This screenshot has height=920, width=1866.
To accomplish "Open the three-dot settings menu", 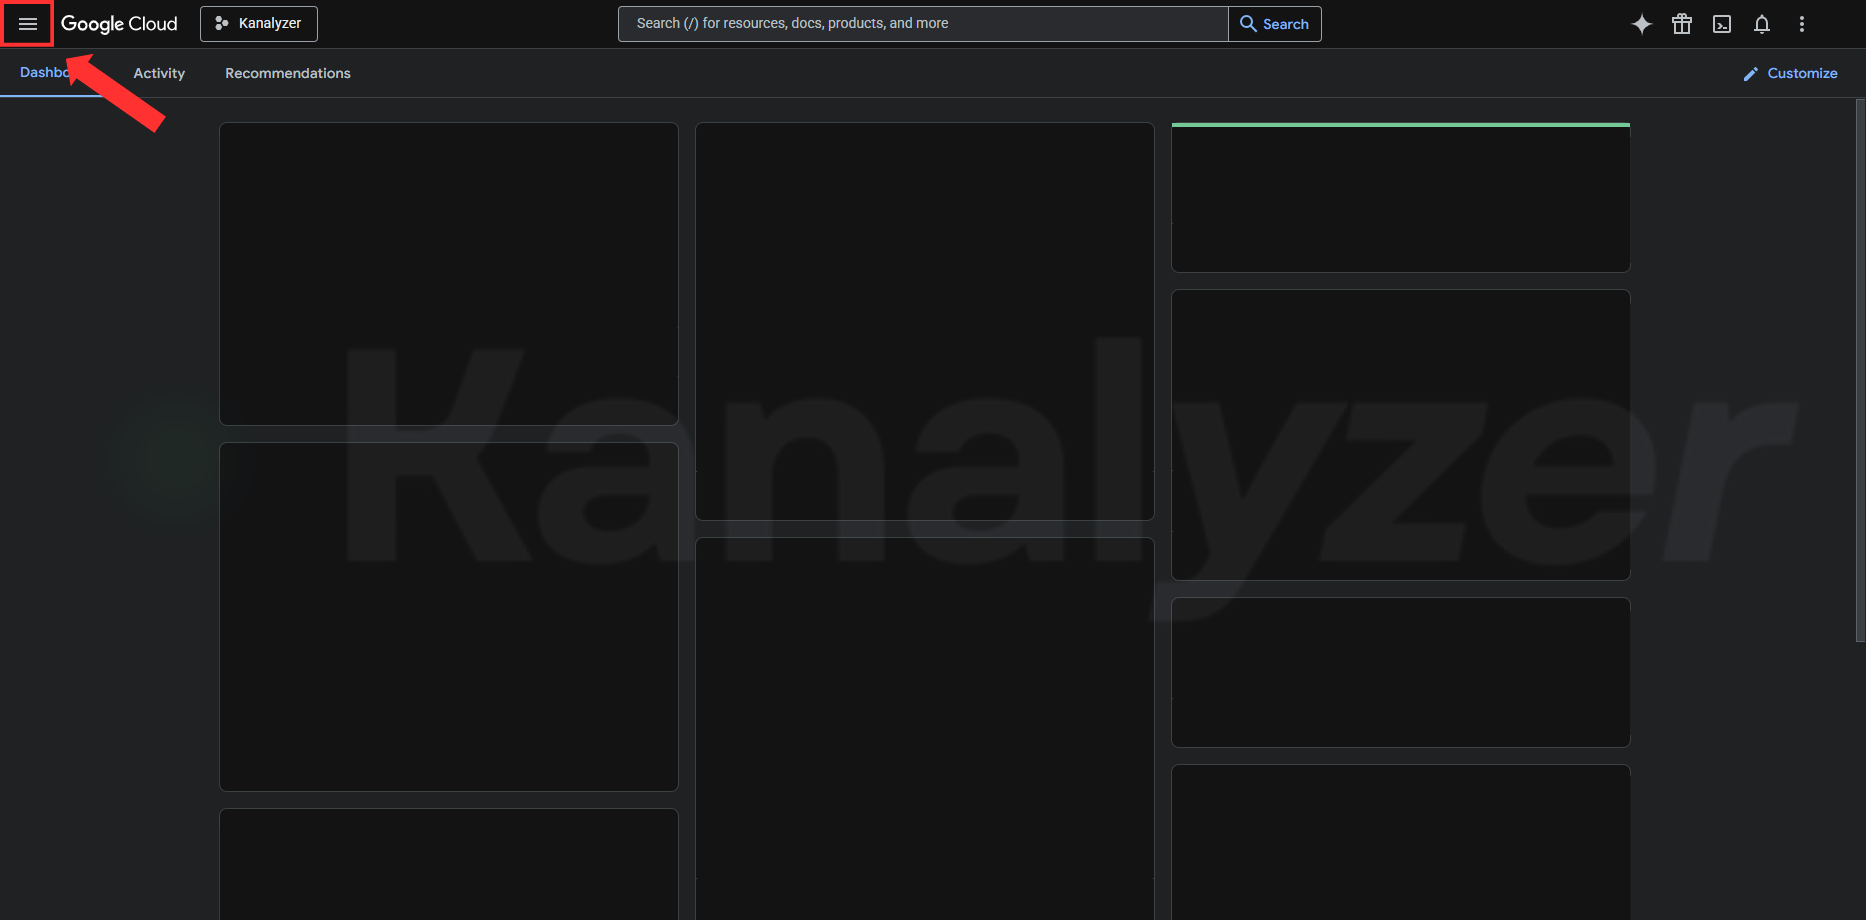I will tap(1802, 24).
